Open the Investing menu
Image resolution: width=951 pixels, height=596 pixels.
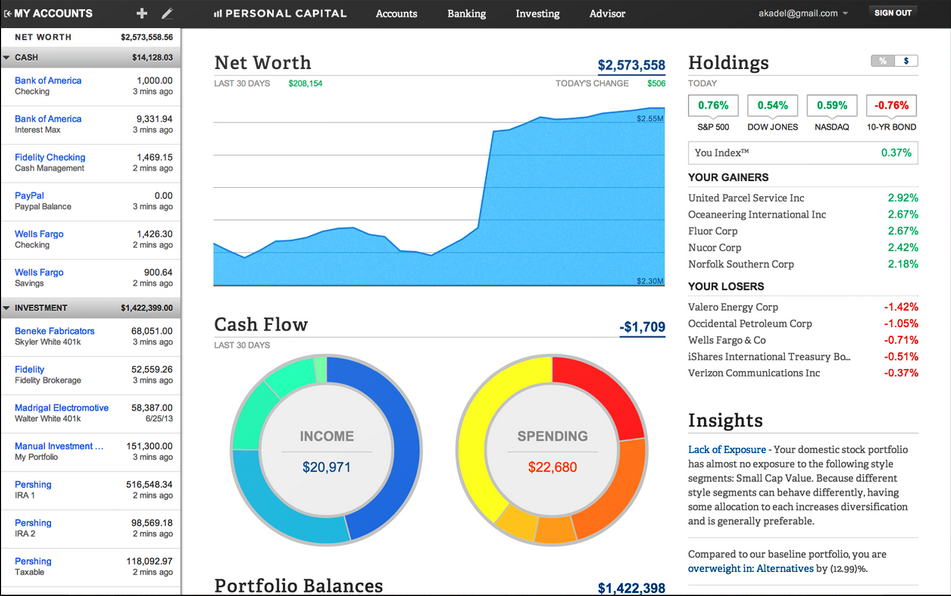(x=537, y=14)
